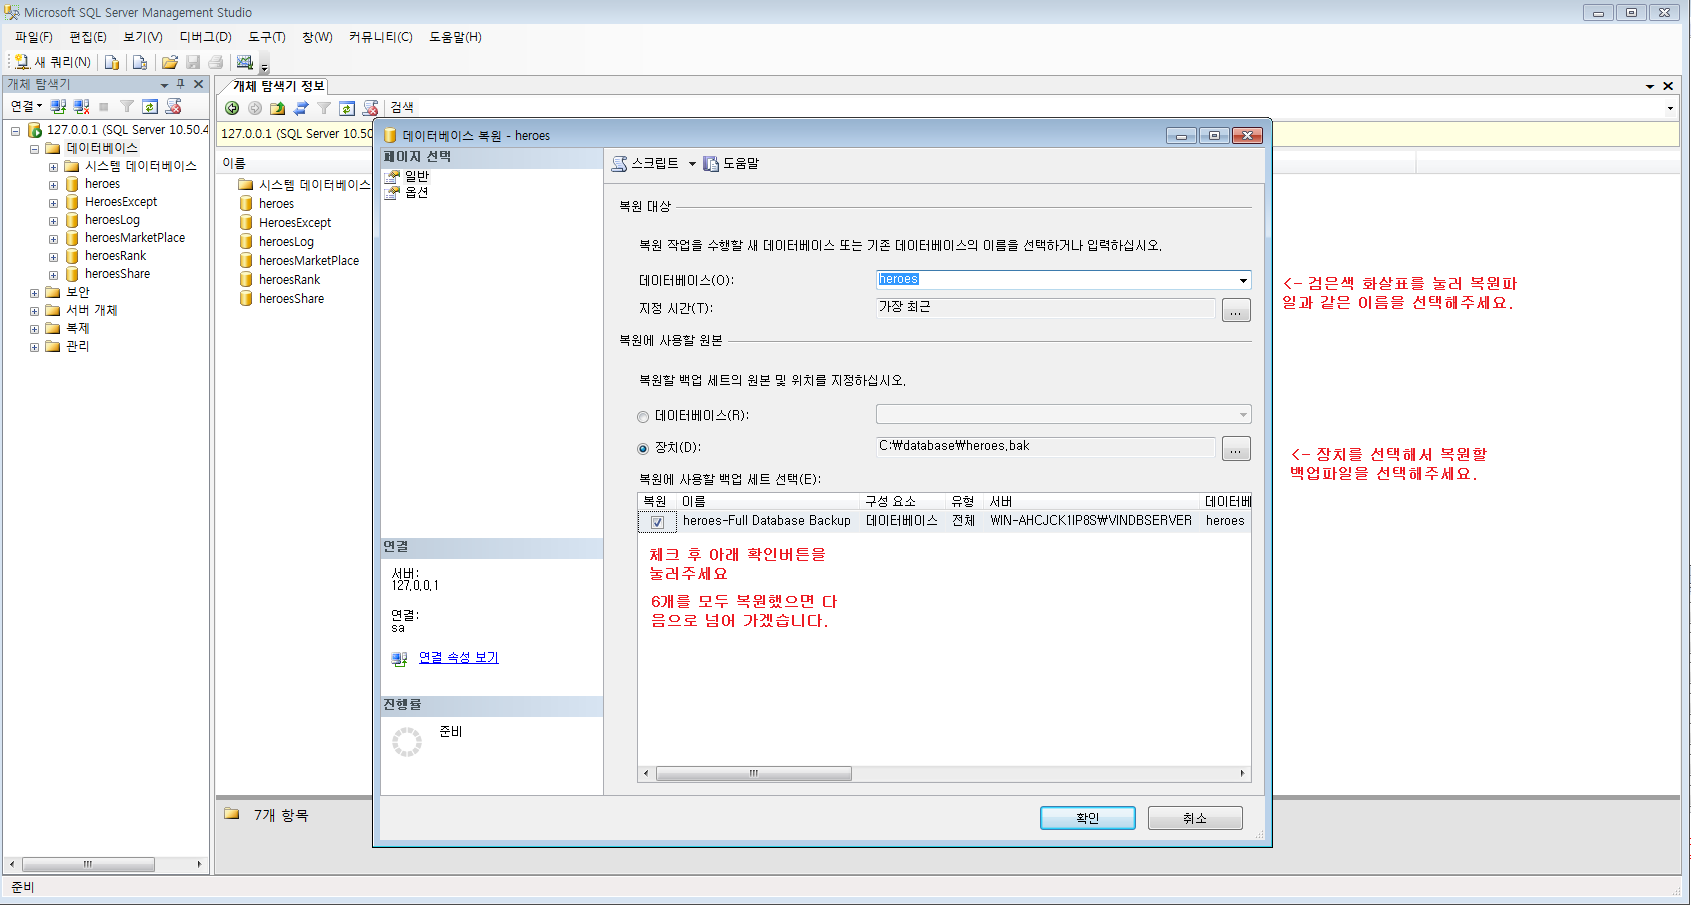Click the backup sets horizontal scrollbar thumb

(753, 773)
